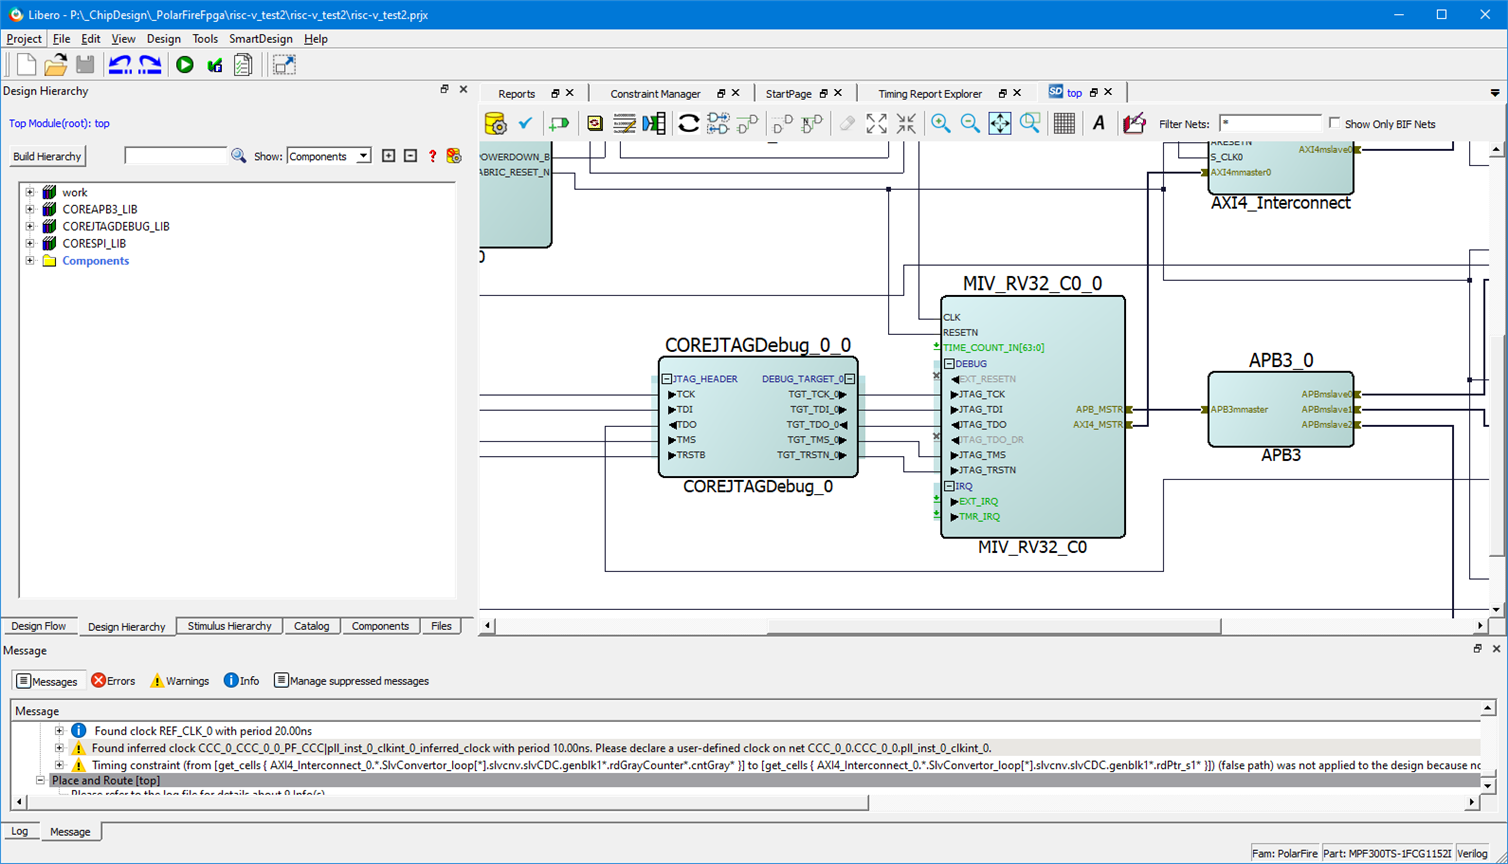The height and width of the screenshot is (864, 1508).
Task: Toggle the Warnings message filter
Action: (x=179, y=681)
